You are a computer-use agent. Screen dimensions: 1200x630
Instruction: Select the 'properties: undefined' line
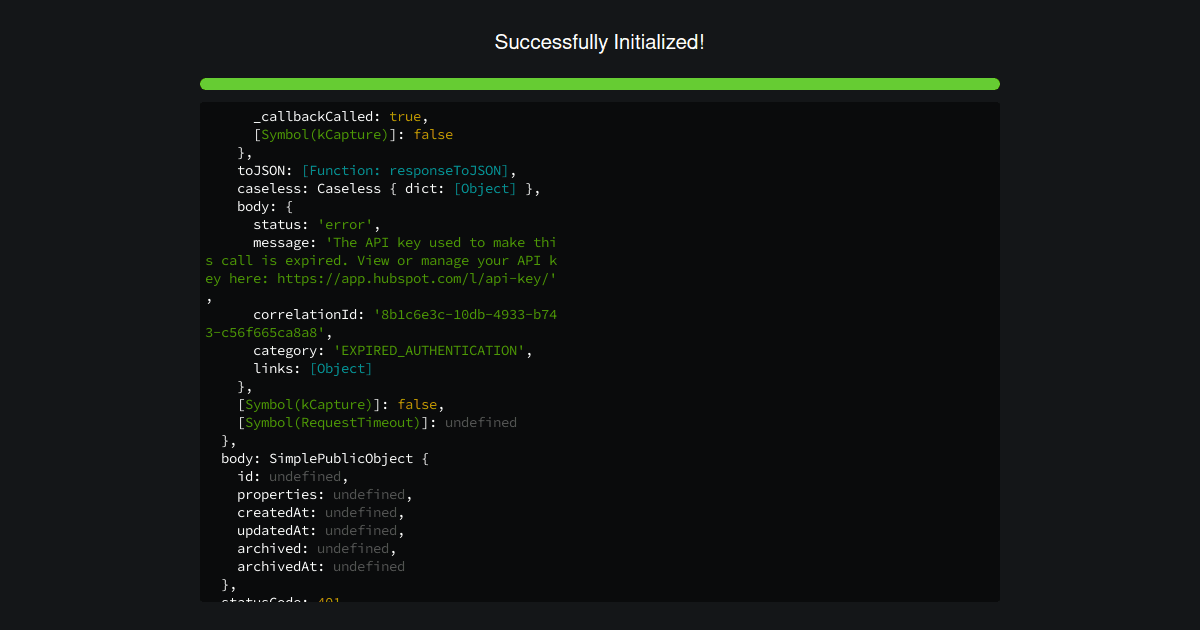pyautogui.click(x=321, y=494)
